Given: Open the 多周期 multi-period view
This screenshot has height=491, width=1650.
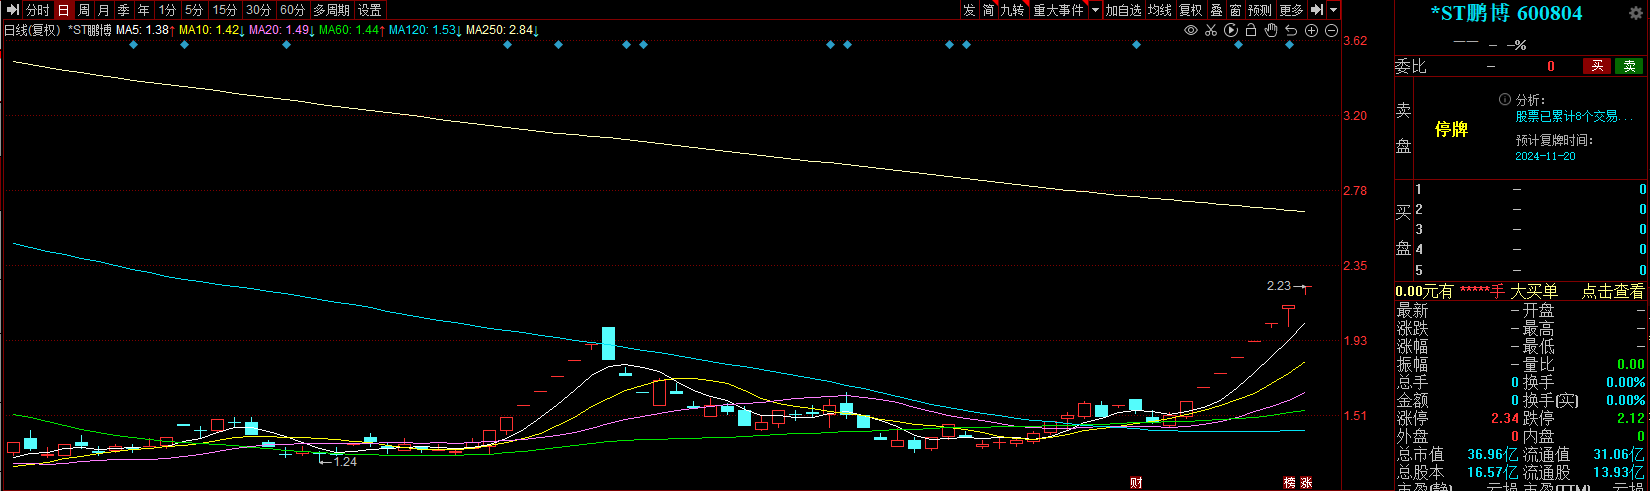Looking at the screenshot, I should (x=332, y=10).
